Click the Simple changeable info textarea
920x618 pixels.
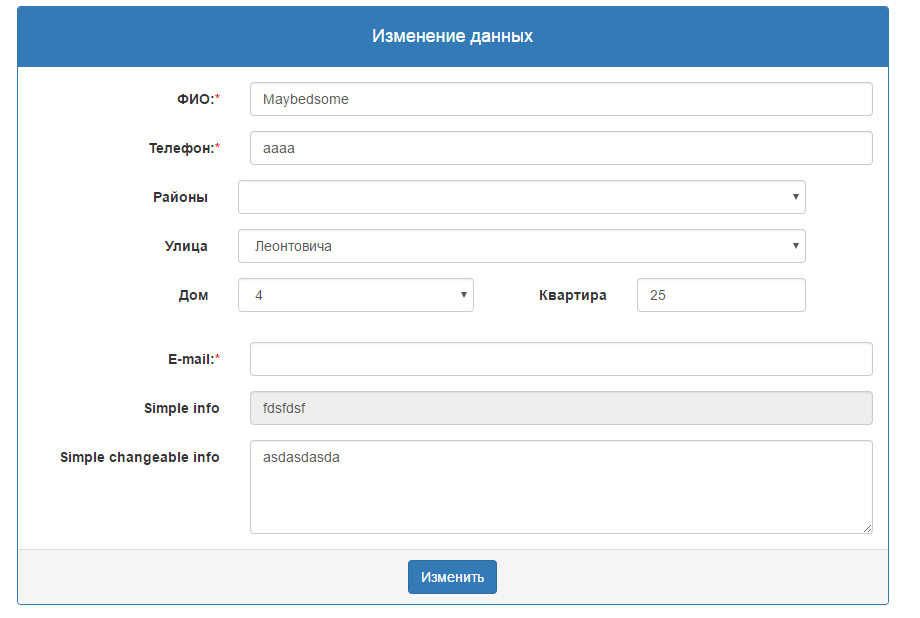point(561,487)
